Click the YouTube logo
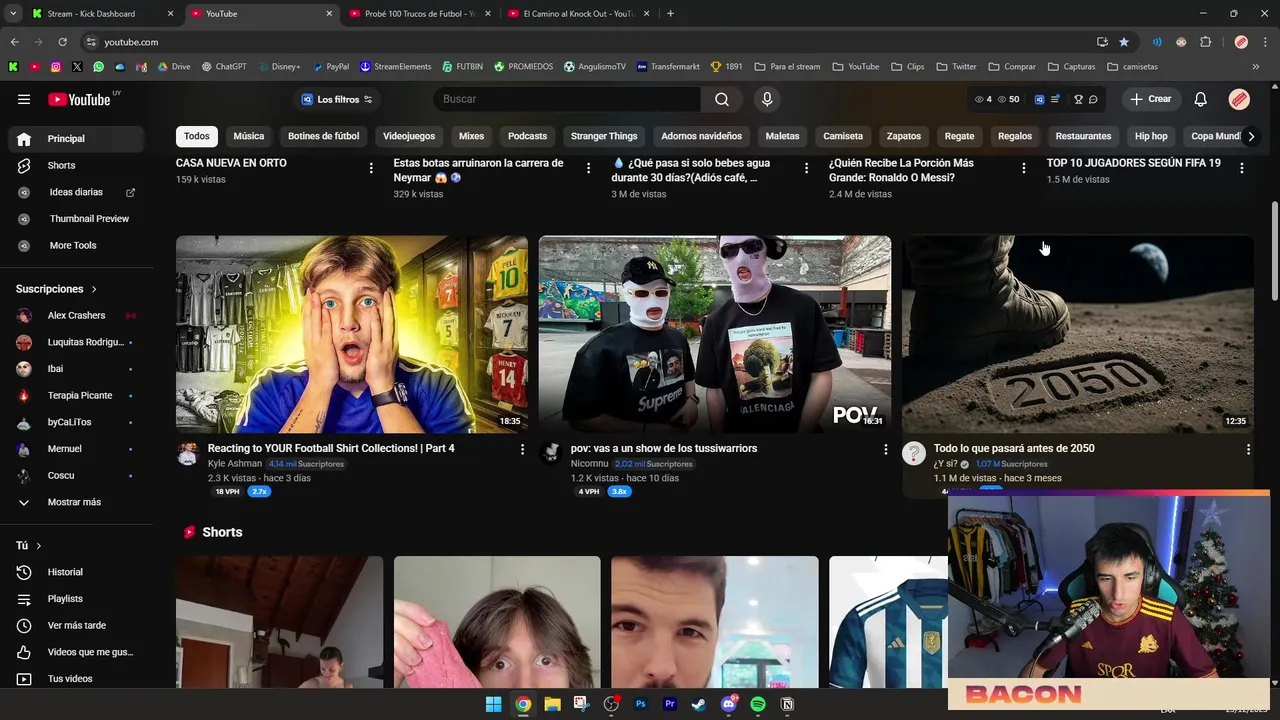 point(79,99)
